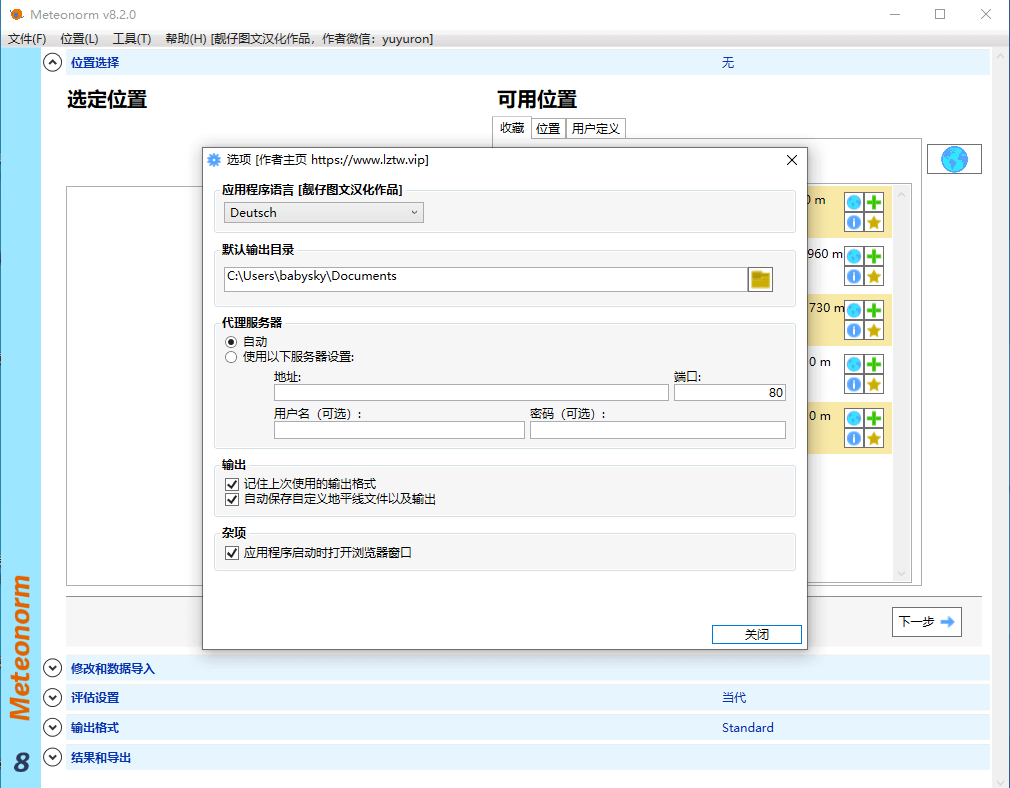
Task: Expand the 修改和数据导入 section
Action: coord(52,668)
